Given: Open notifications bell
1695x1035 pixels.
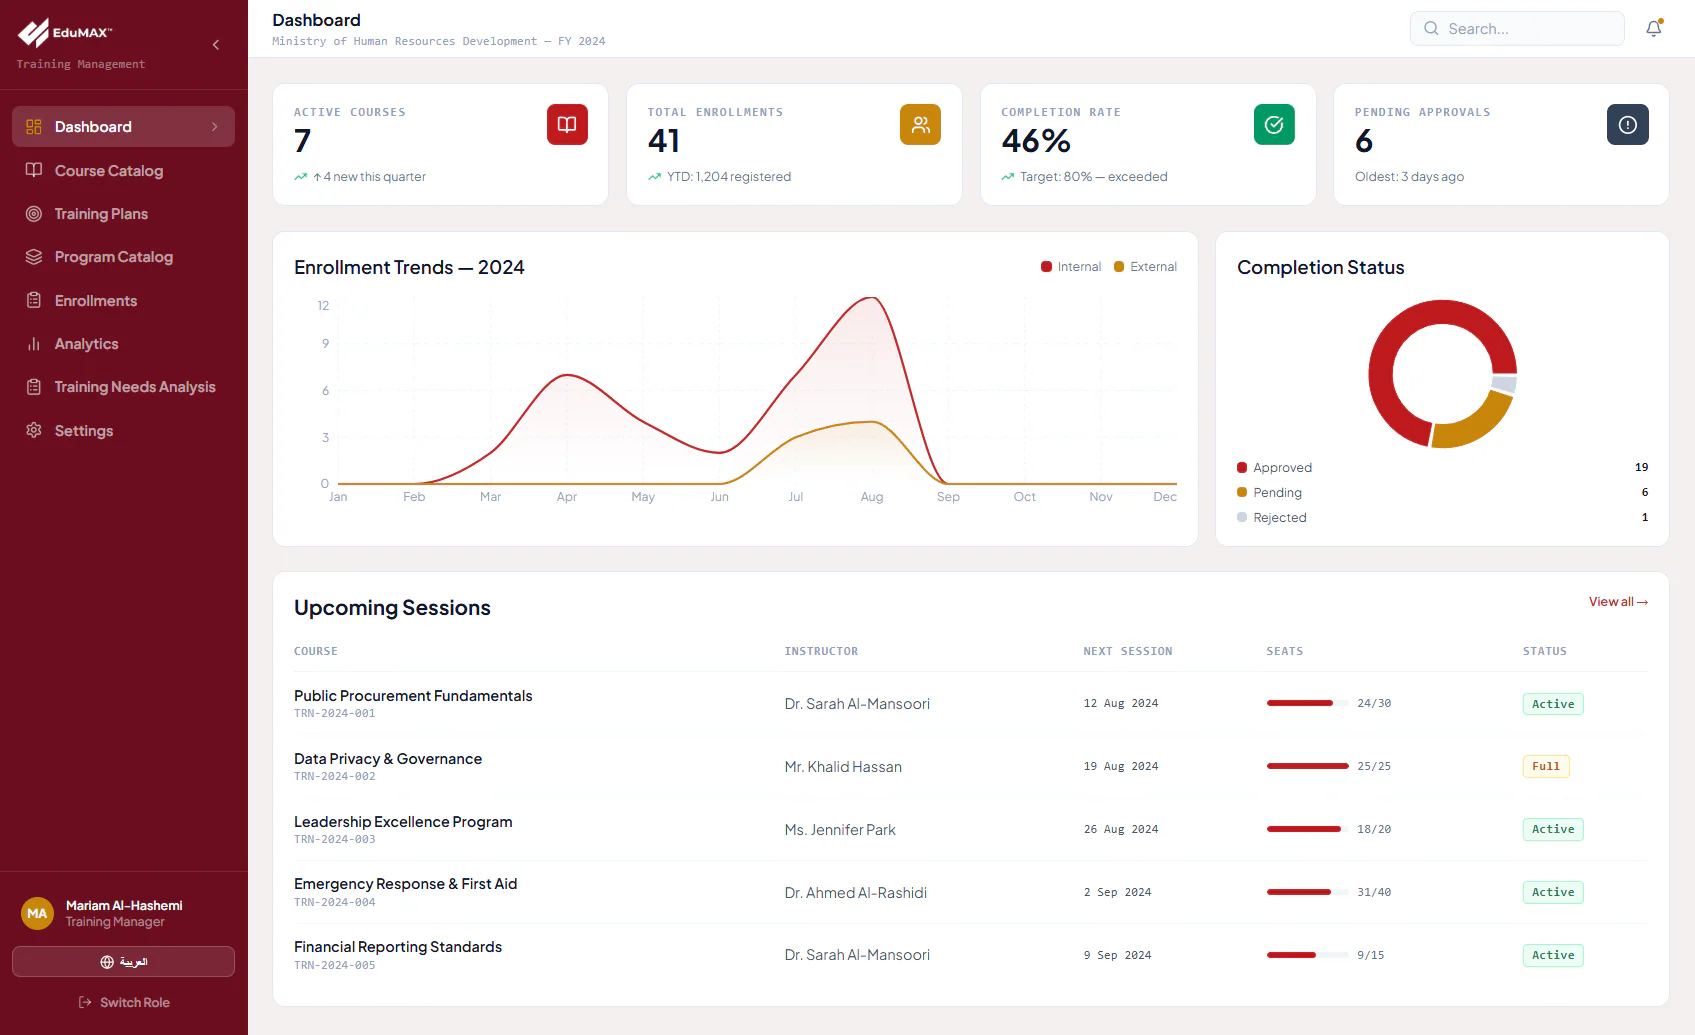Looking at the screenshot, I should click(1654, 29).
